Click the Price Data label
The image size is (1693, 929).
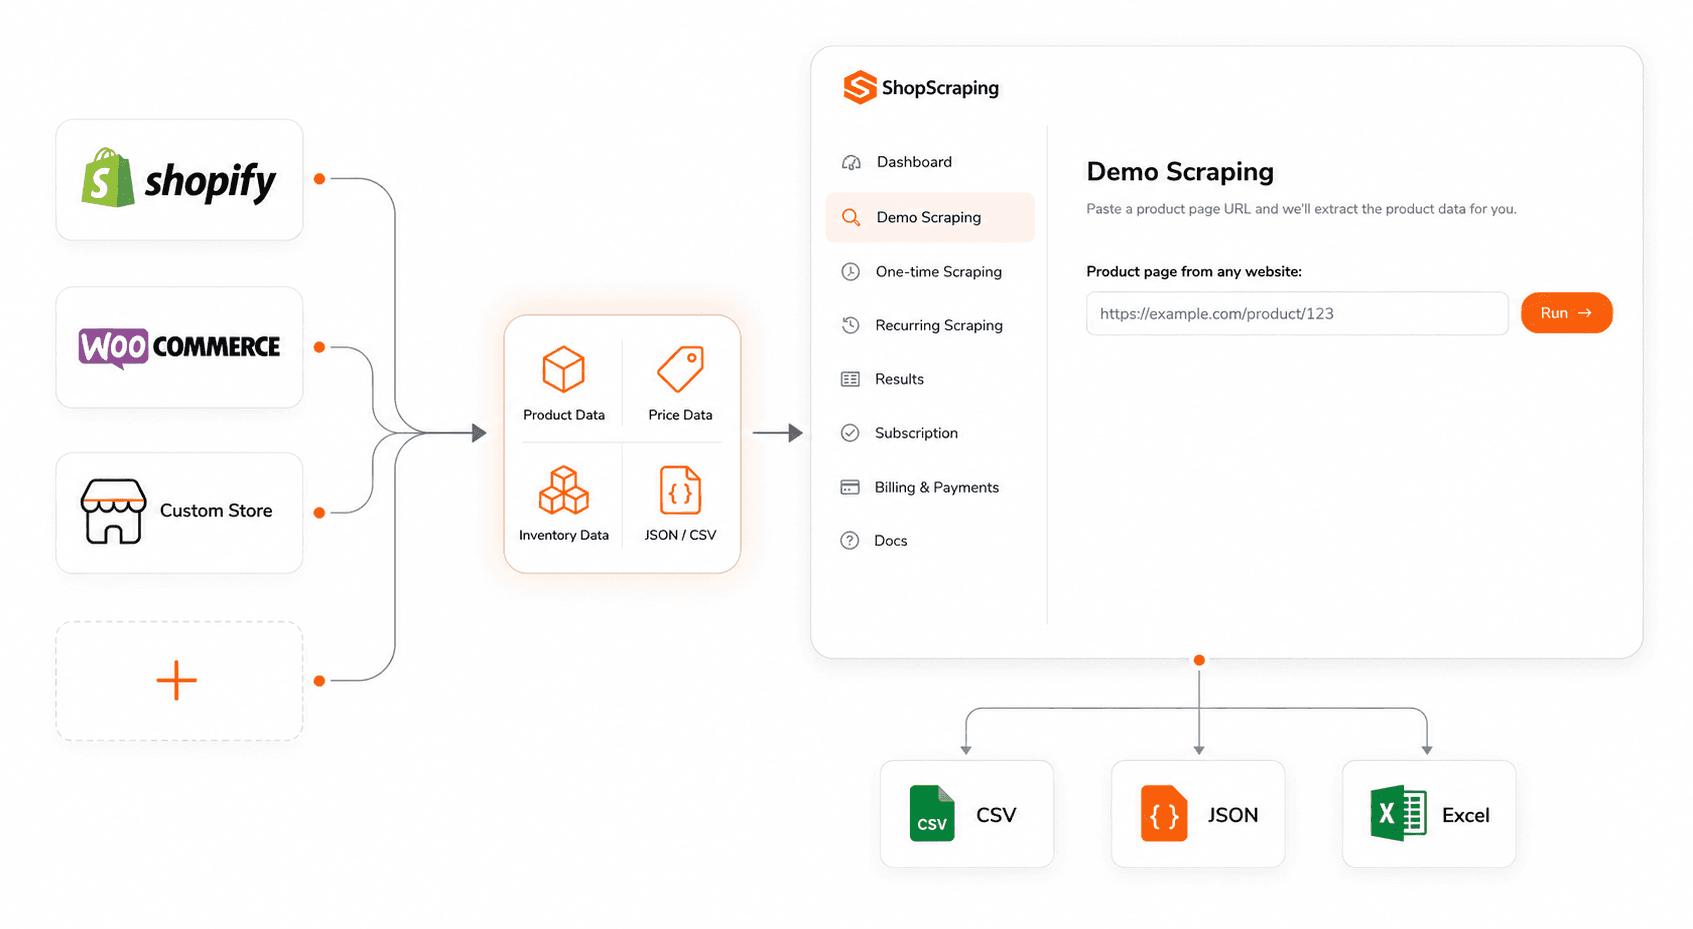680,415
